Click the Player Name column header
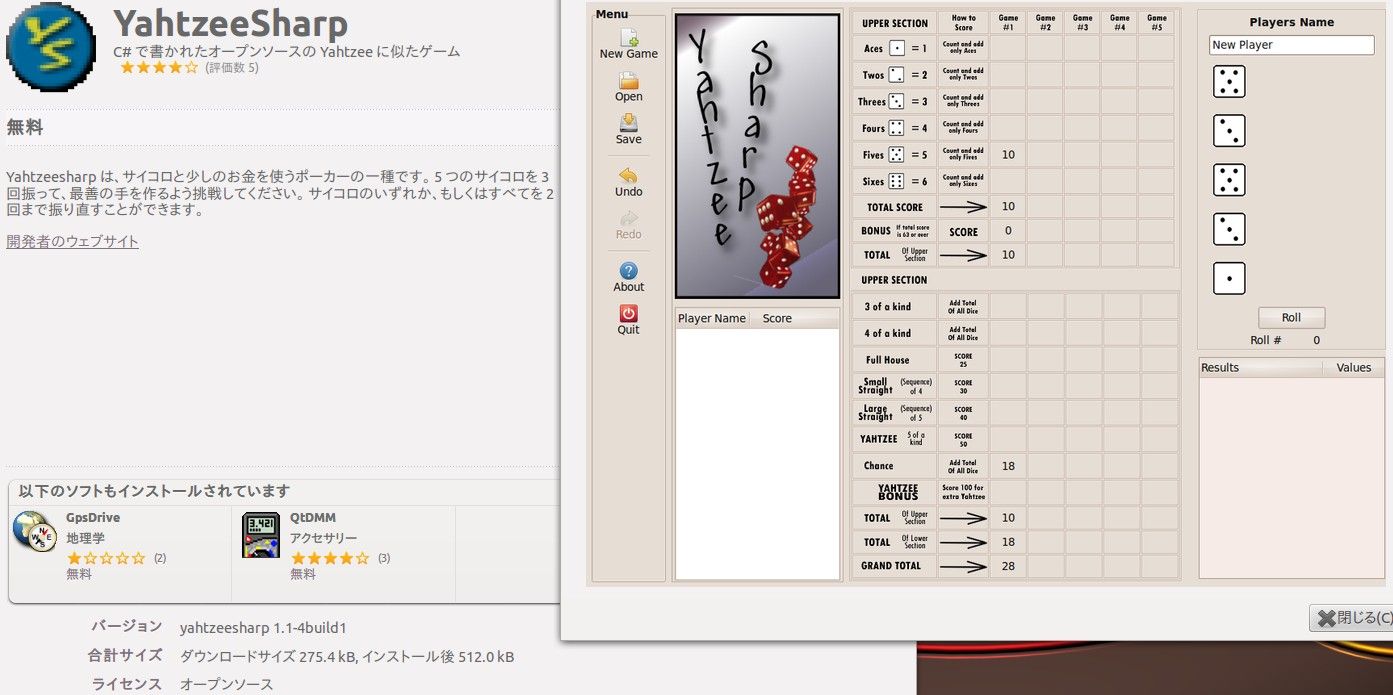 coord(712,318)
